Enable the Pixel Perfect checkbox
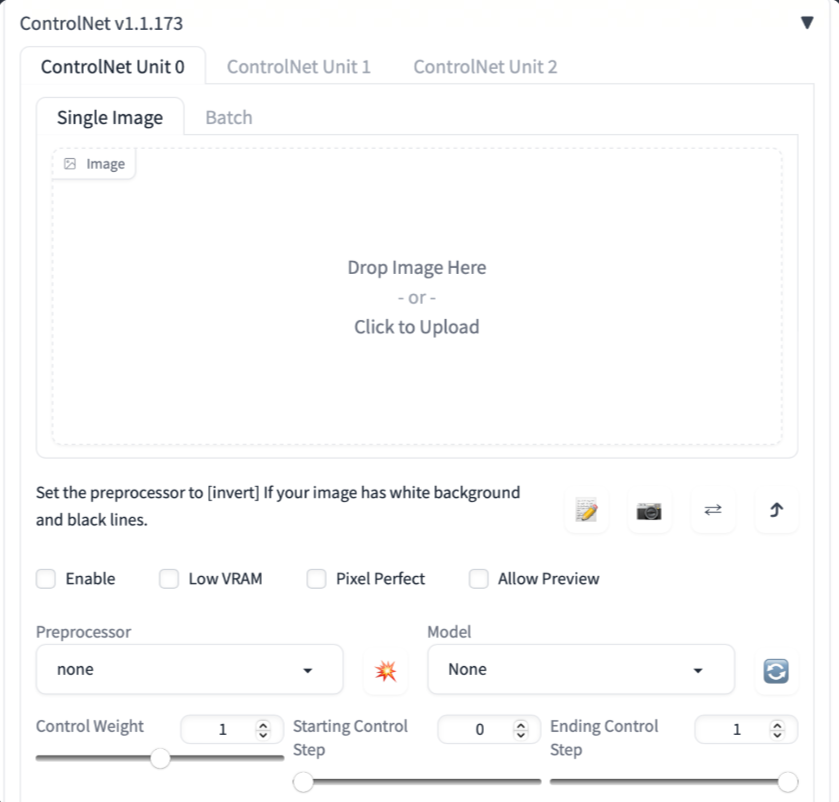The image size is (839, 802). [x=316, y=578]
